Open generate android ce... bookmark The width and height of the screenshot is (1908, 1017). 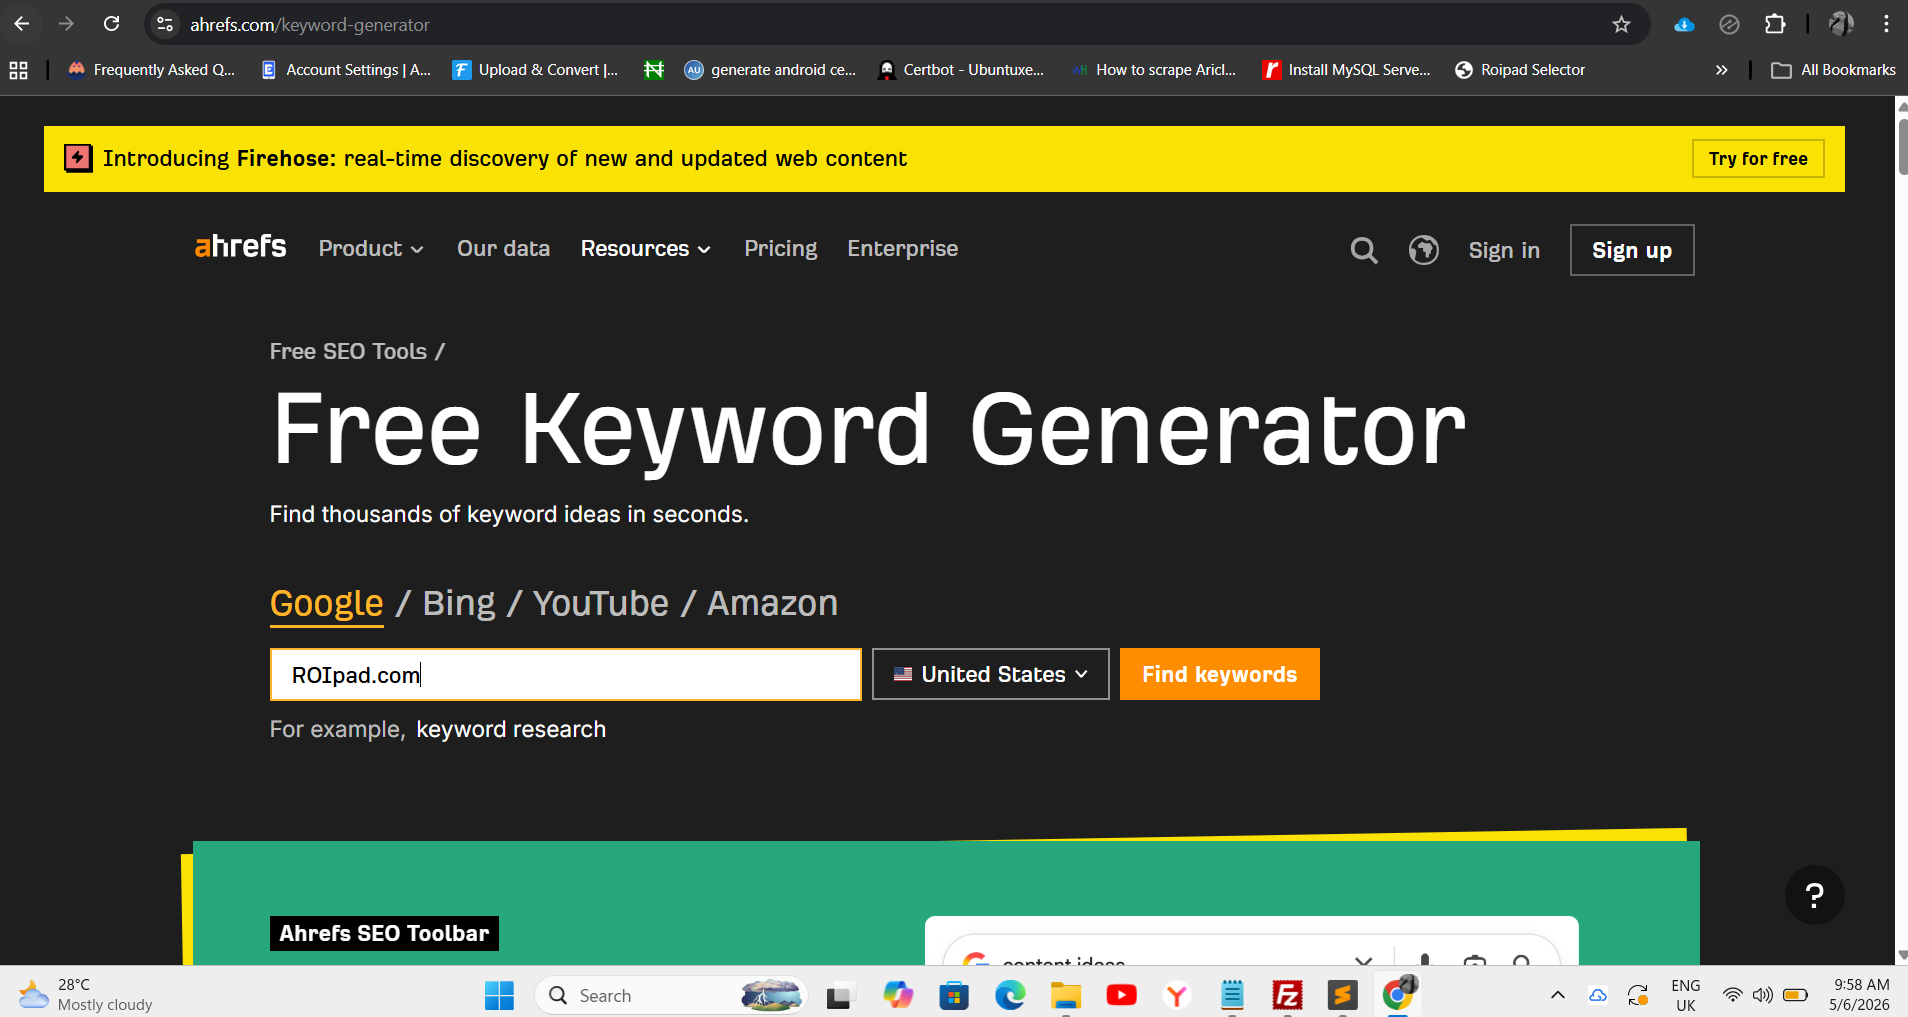[x=770, y=70]
